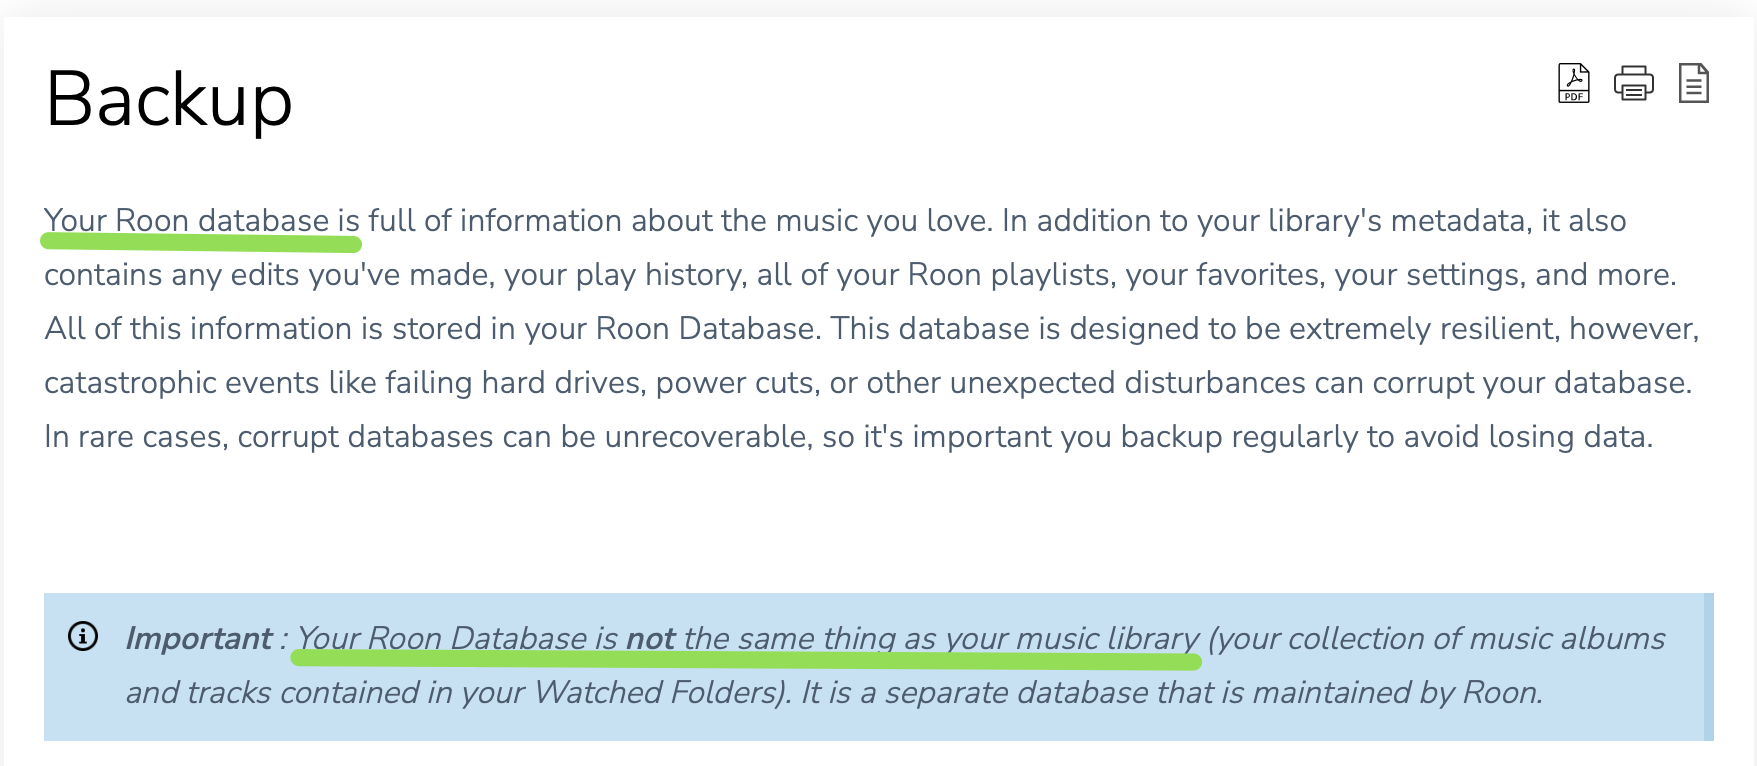
Task: Click the "Backup" page heading
Action: point(169,100)
